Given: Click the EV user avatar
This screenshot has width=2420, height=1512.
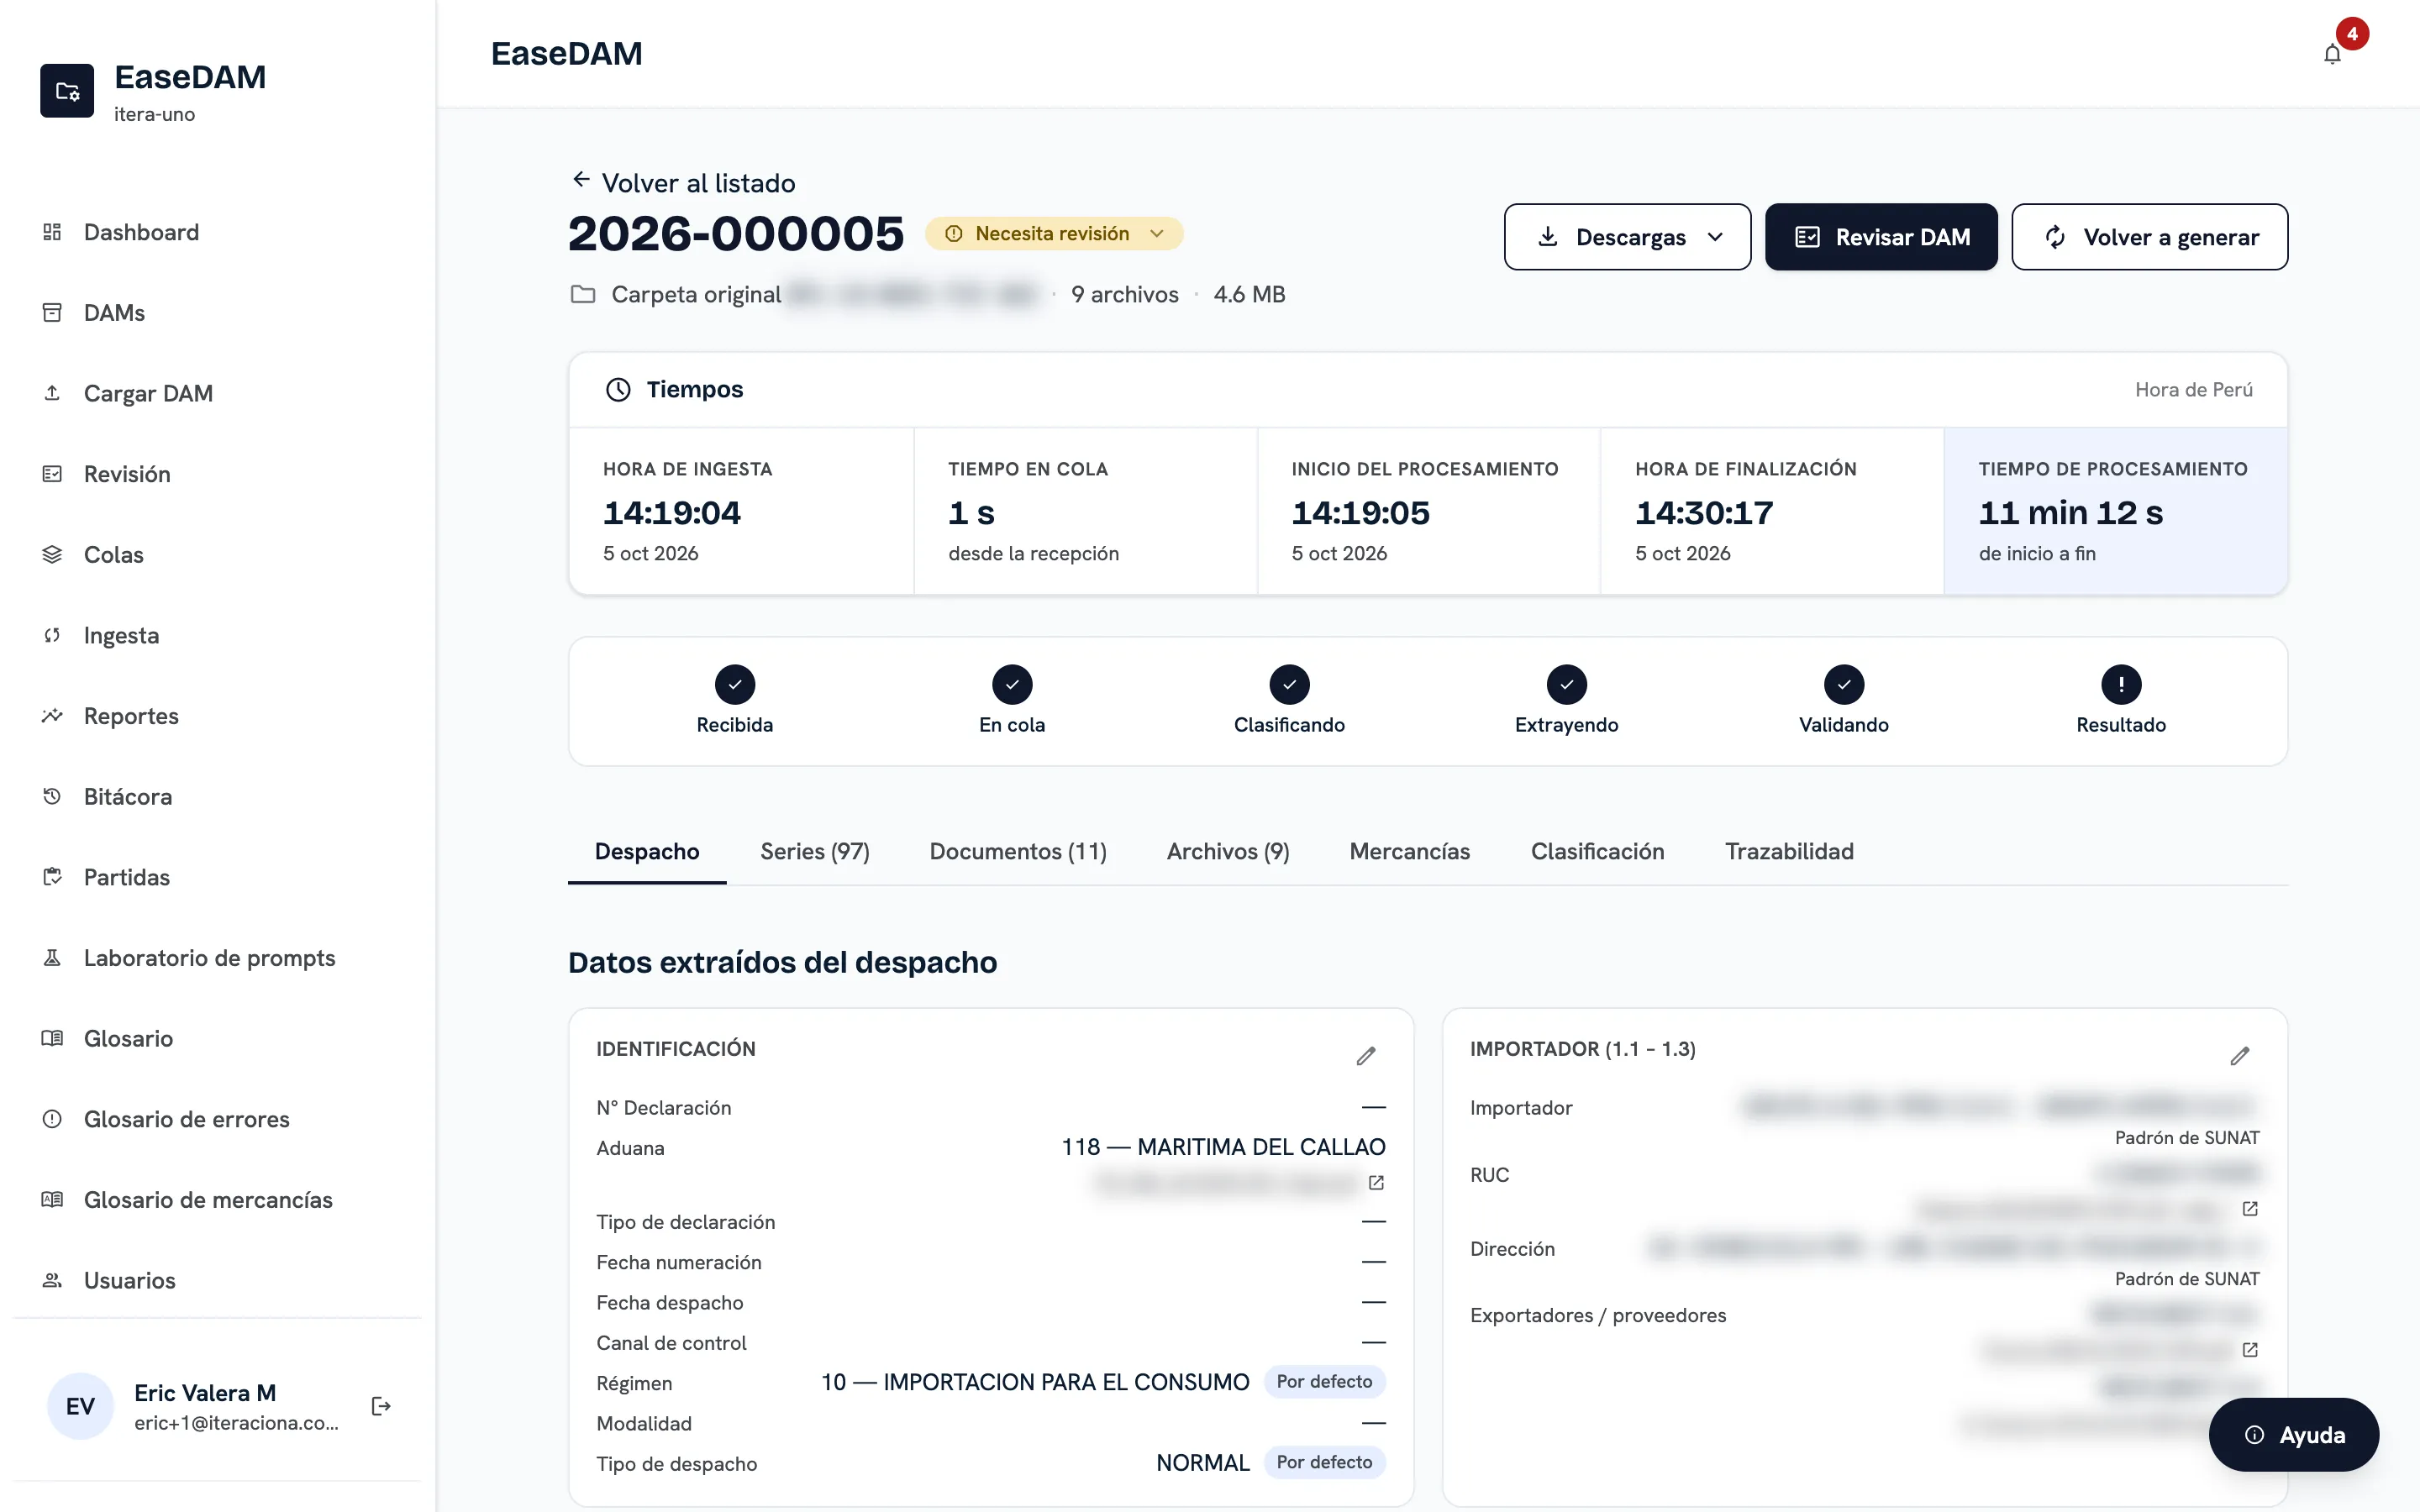Looking at the screenshot, I should point(80,1406).
